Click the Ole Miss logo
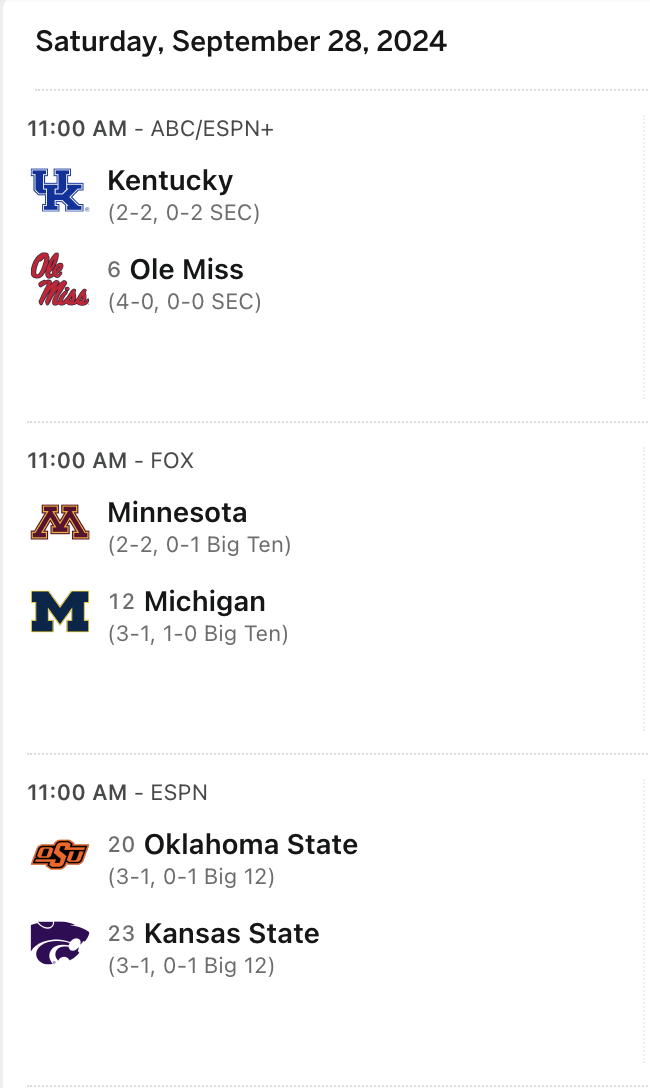The image size is (650, 1088). point(60,279)
